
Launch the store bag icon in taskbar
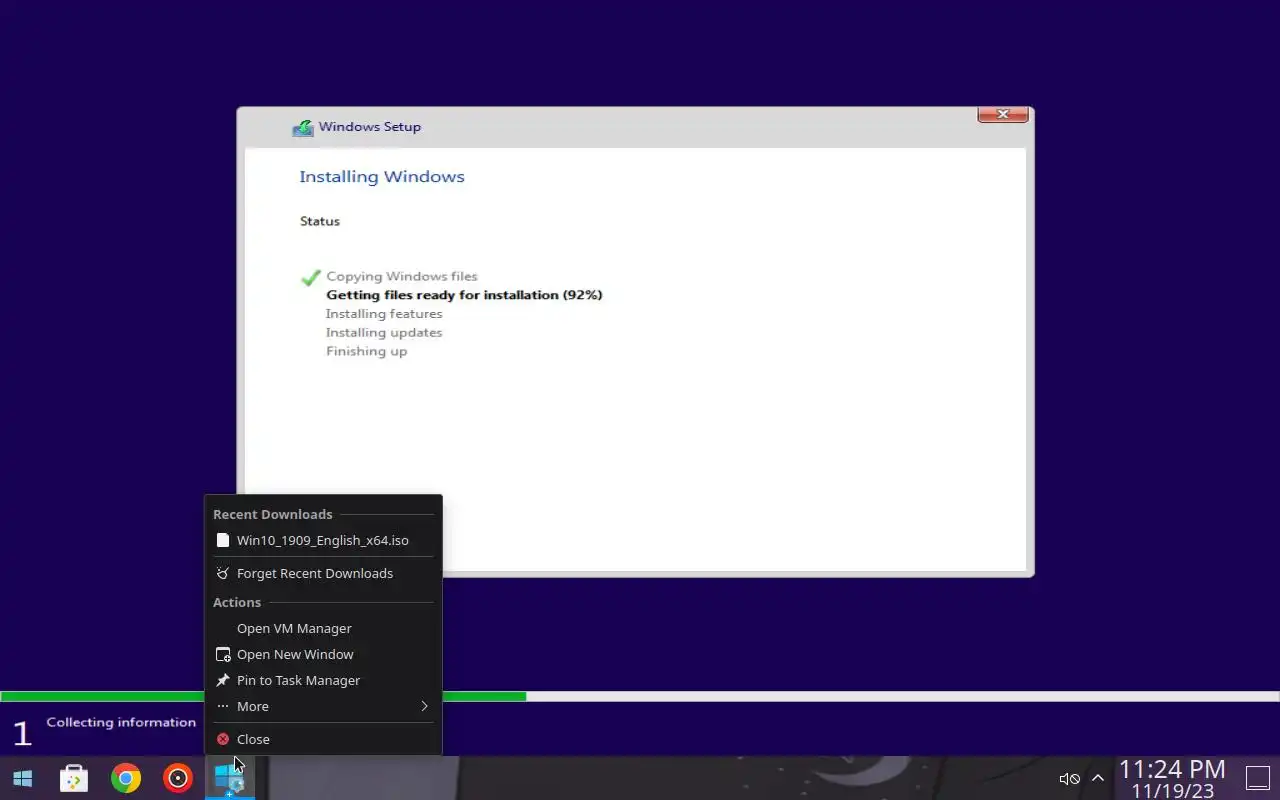74,778
